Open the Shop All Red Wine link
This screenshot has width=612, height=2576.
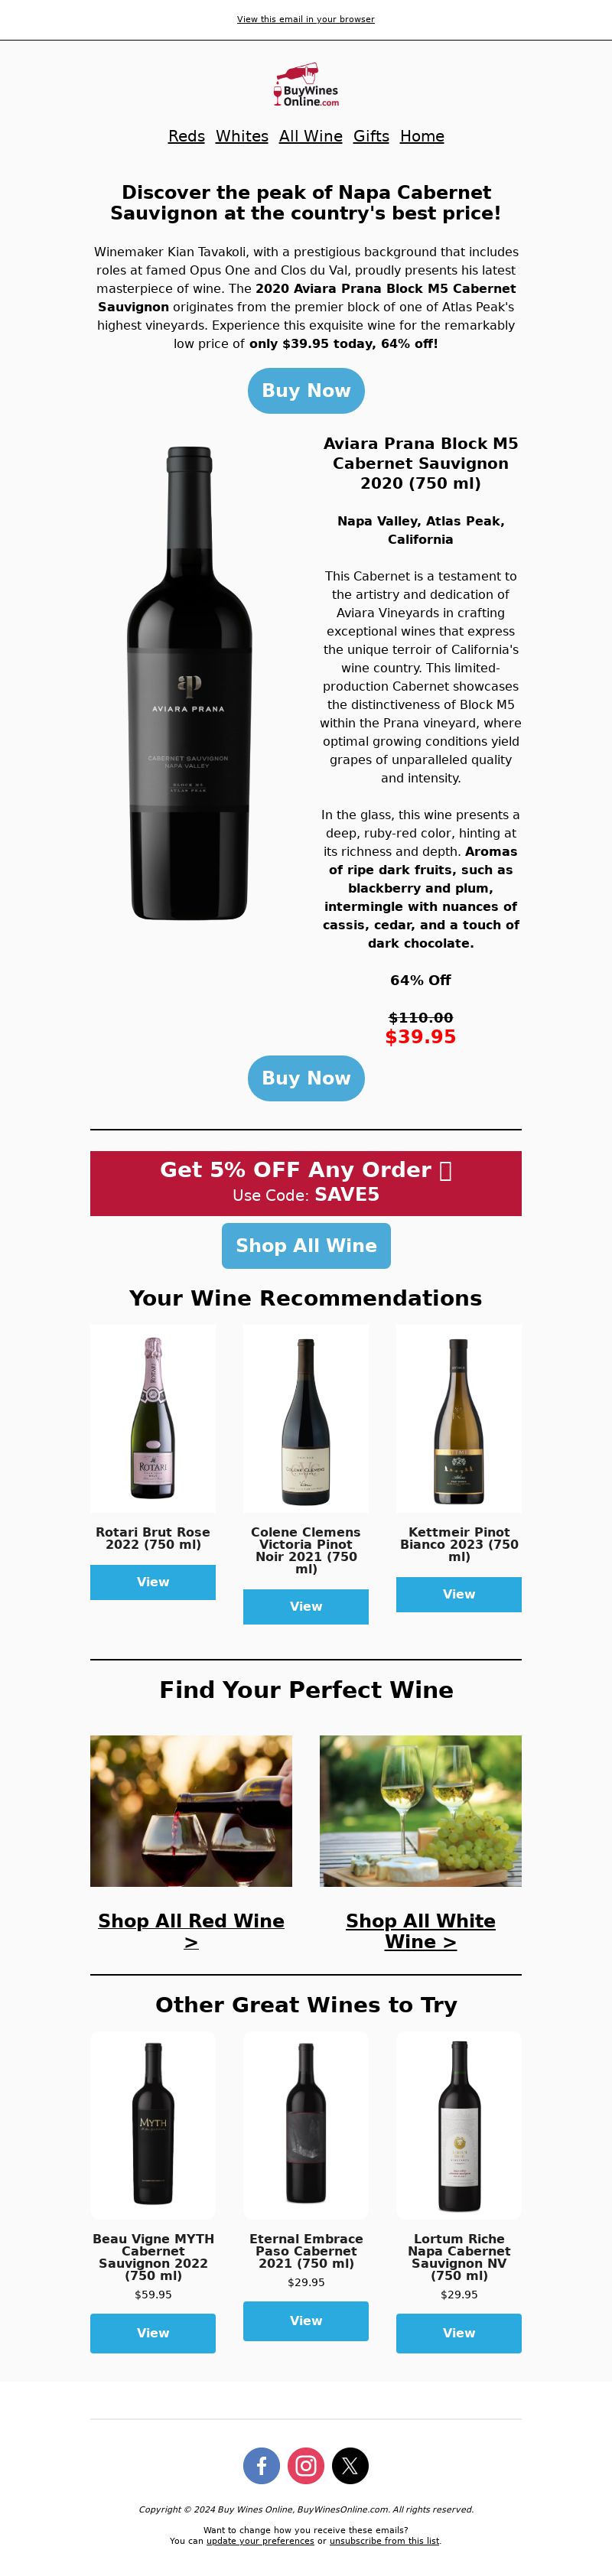(191, 1931)
